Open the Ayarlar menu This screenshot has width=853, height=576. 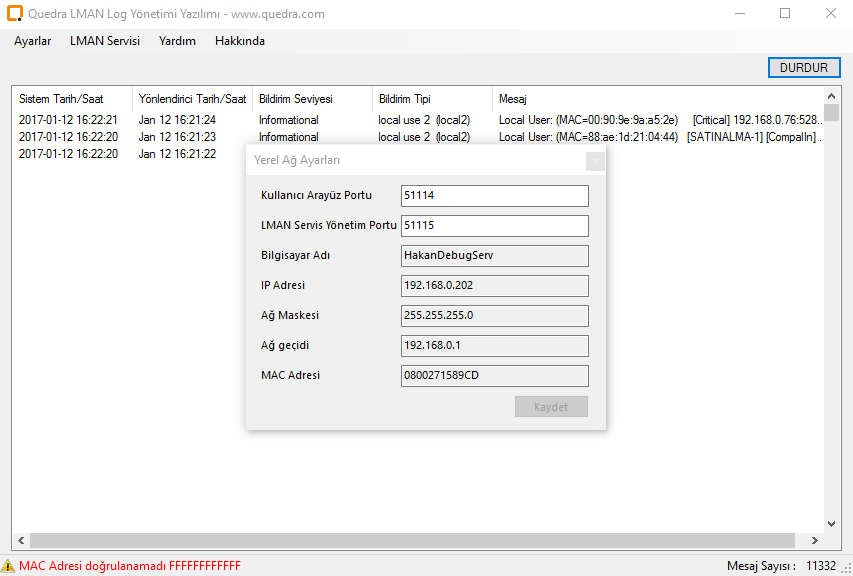[32, 41]
